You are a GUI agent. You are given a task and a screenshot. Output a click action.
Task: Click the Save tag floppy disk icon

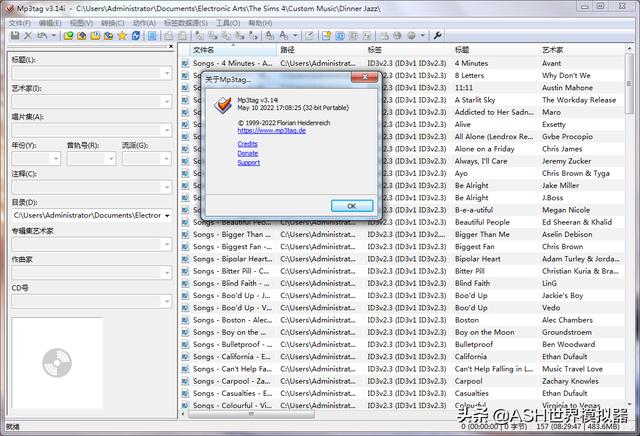coord(15,36)
